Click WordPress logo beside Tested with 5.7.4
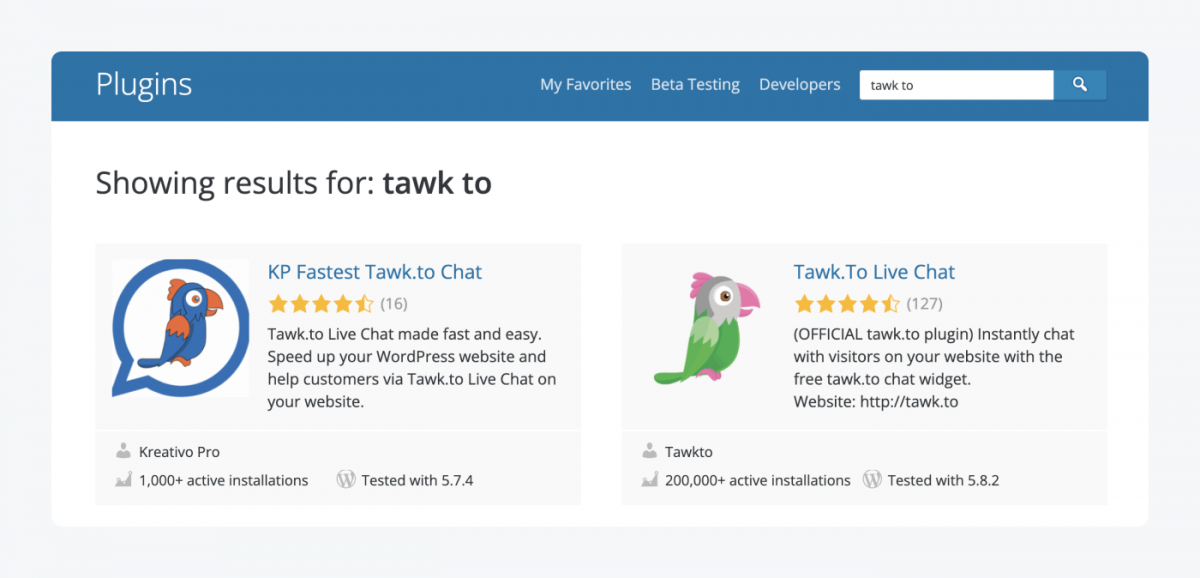 [x=346, y=479]
